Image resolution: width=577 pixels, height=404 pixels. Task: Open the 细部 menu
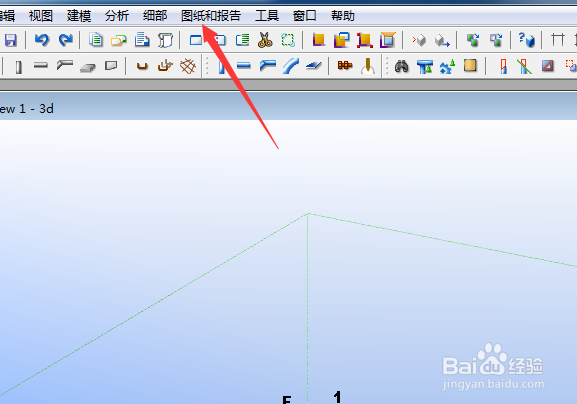[x=155, y=16]
